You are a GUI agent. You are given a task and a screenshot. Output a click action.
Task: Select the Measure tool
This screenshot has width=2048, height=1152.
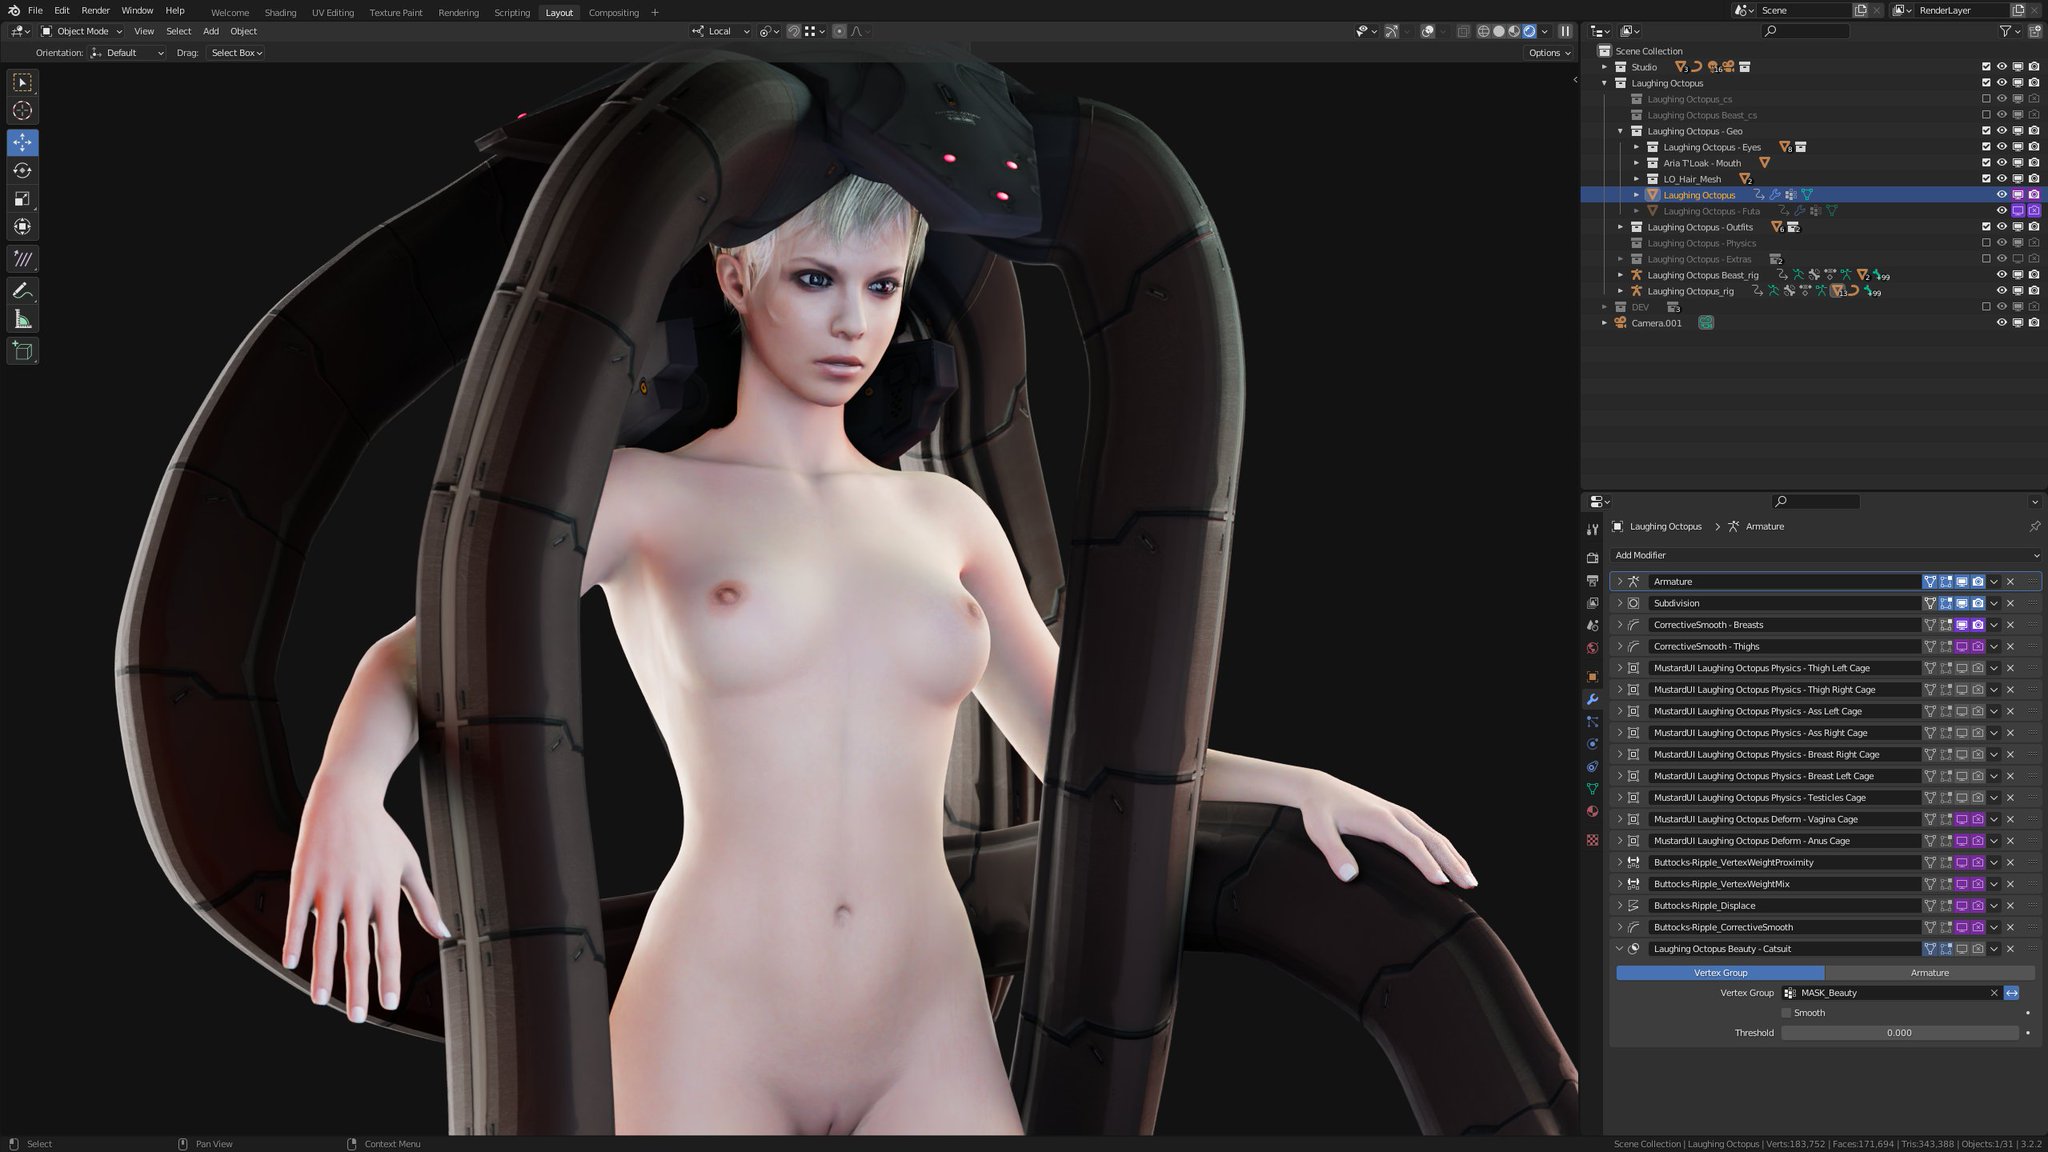[22, 320]
